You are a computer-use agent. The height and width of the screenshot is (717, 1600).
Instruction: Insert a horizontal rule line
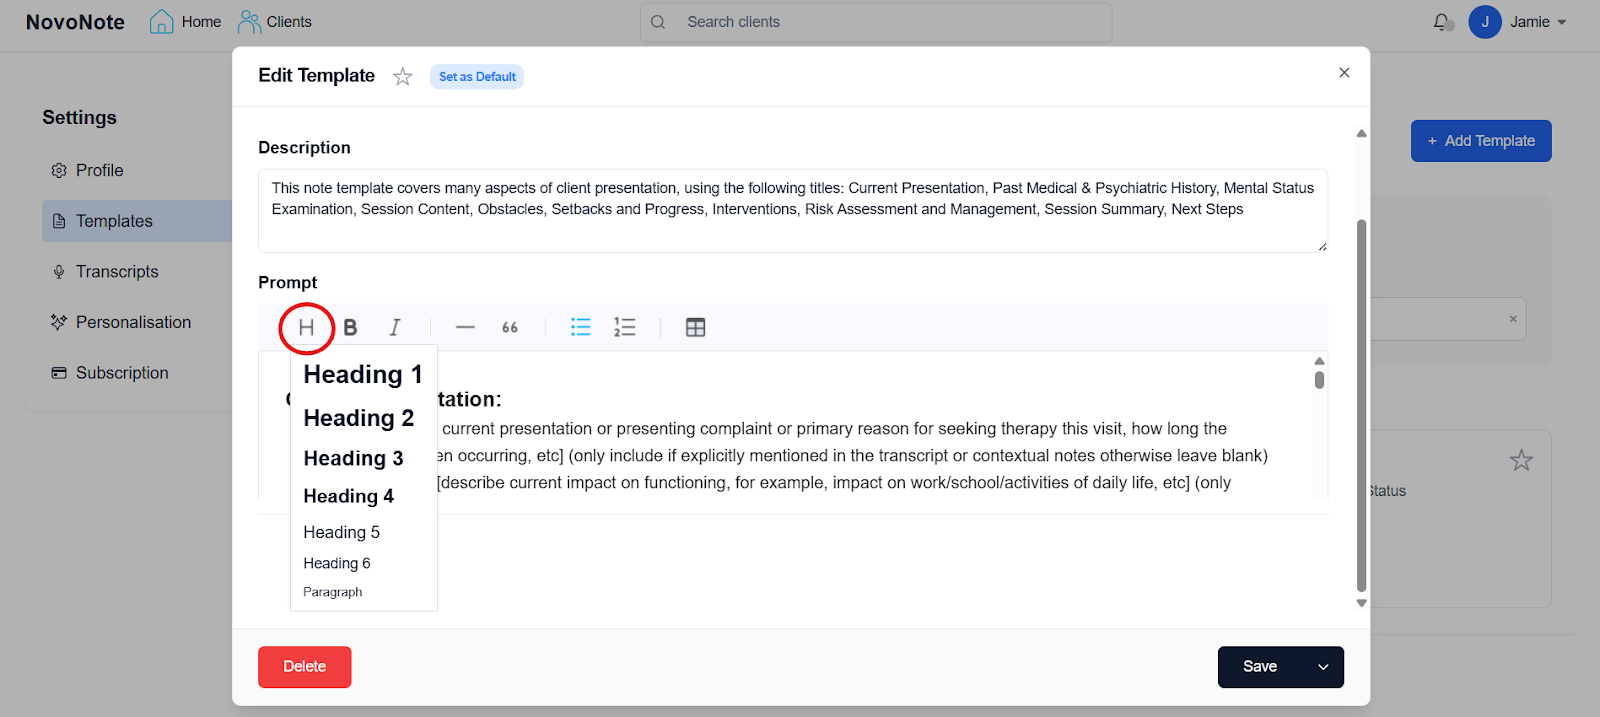465,328
